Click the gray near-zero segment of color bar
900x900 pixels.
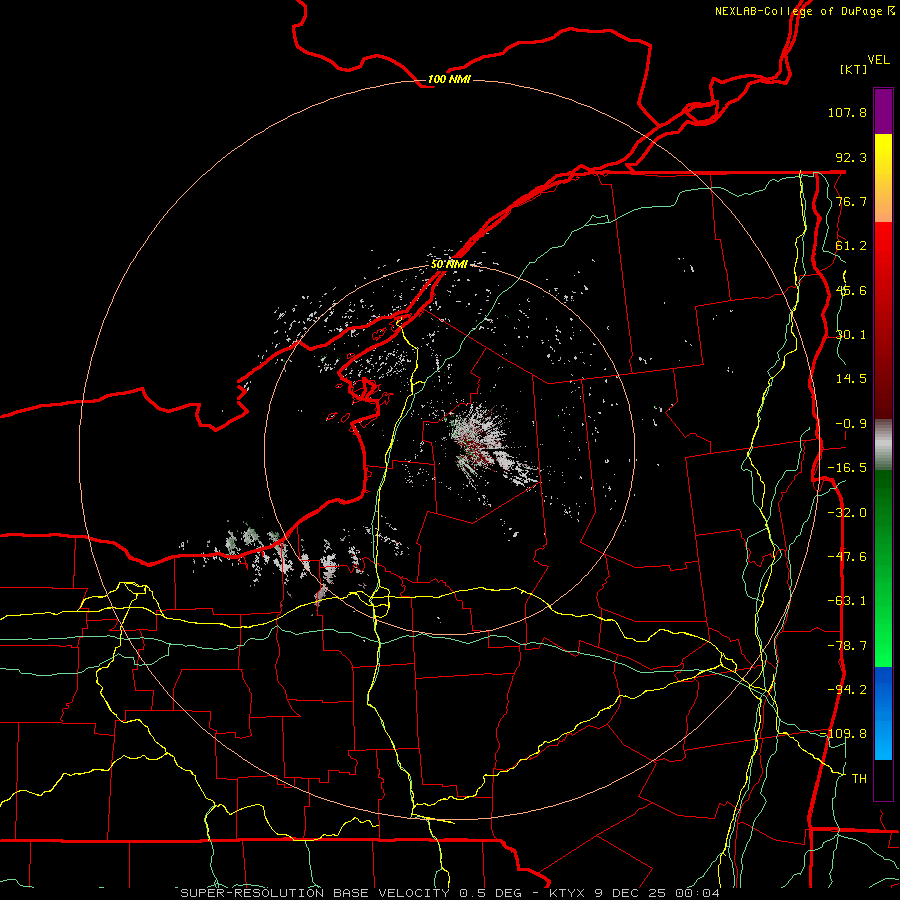pyautogui.click(x=883, y=445)
